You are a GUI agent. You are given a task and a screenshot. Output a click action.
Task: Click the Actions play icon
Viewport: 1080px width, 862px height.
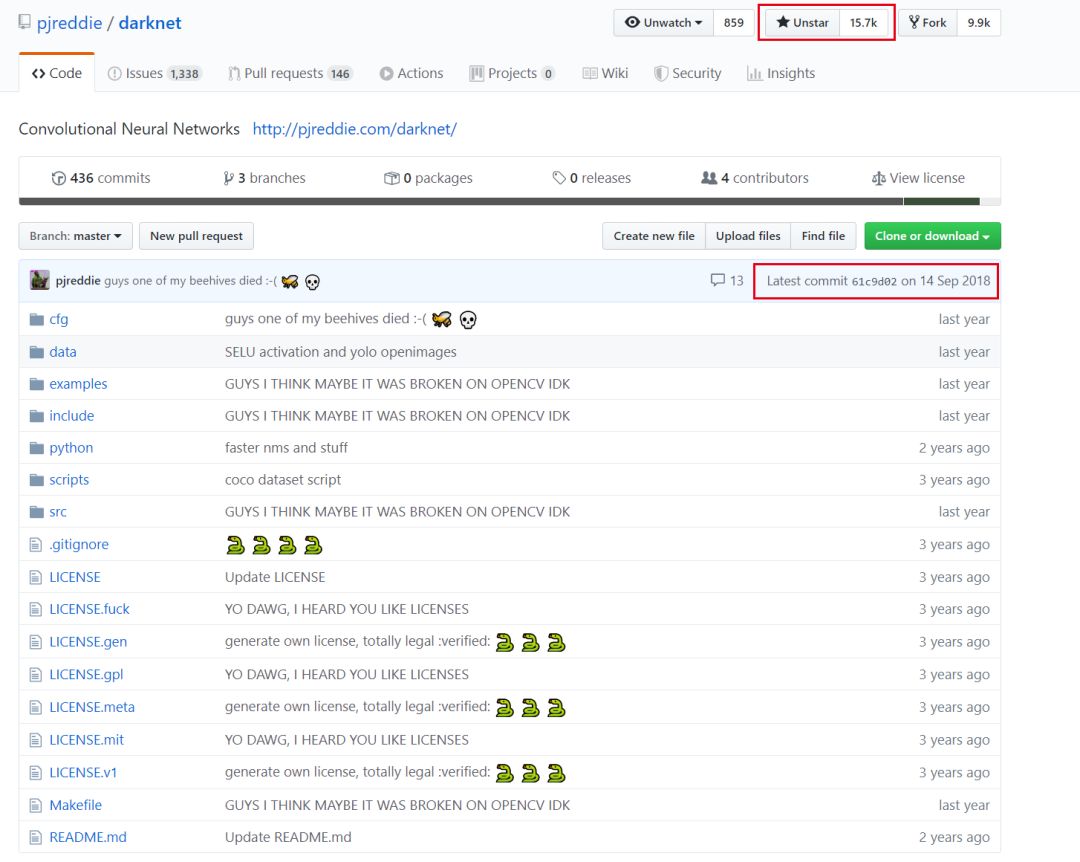[386, 74]
